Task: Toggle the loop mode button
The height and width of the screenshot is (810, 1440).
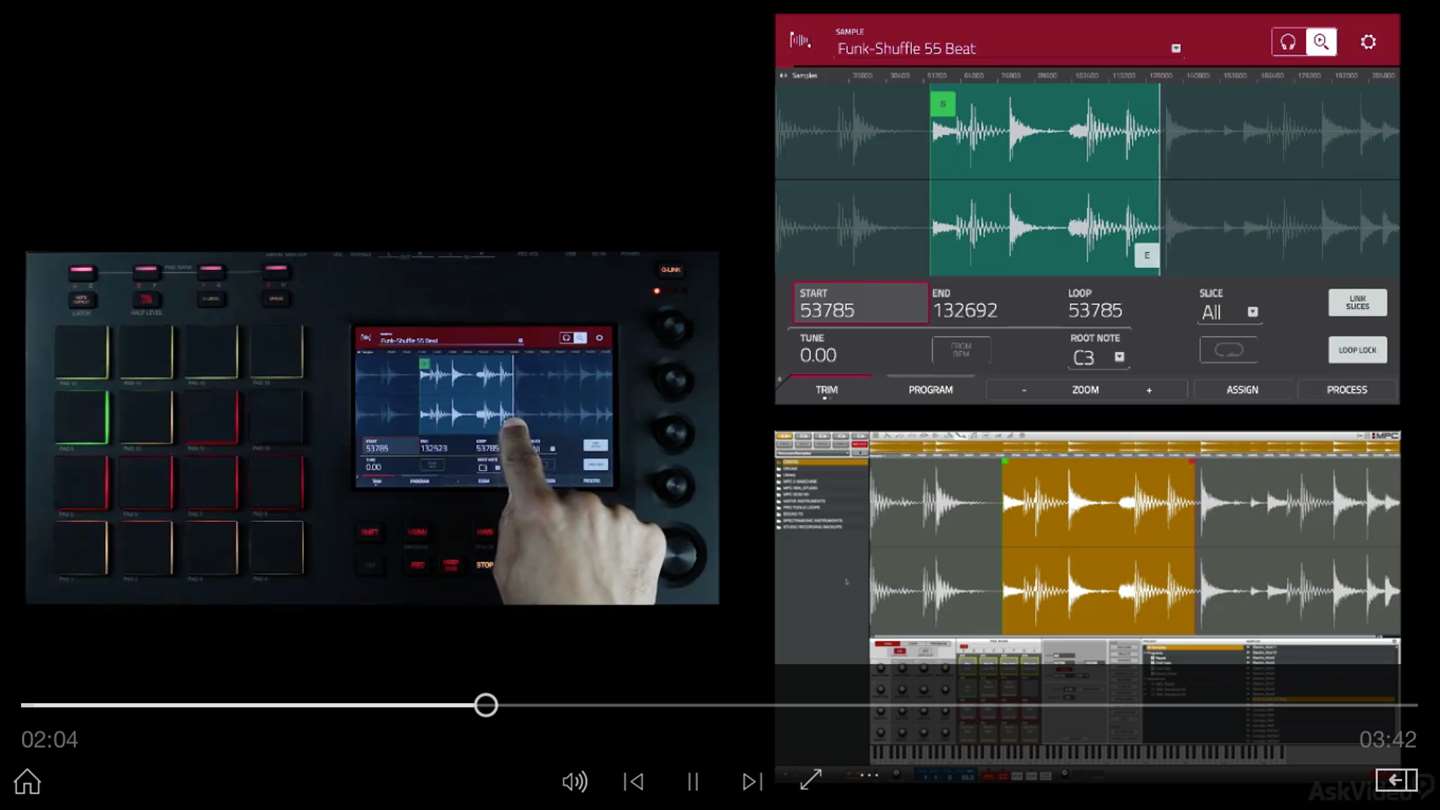Action: point(1229,350)
